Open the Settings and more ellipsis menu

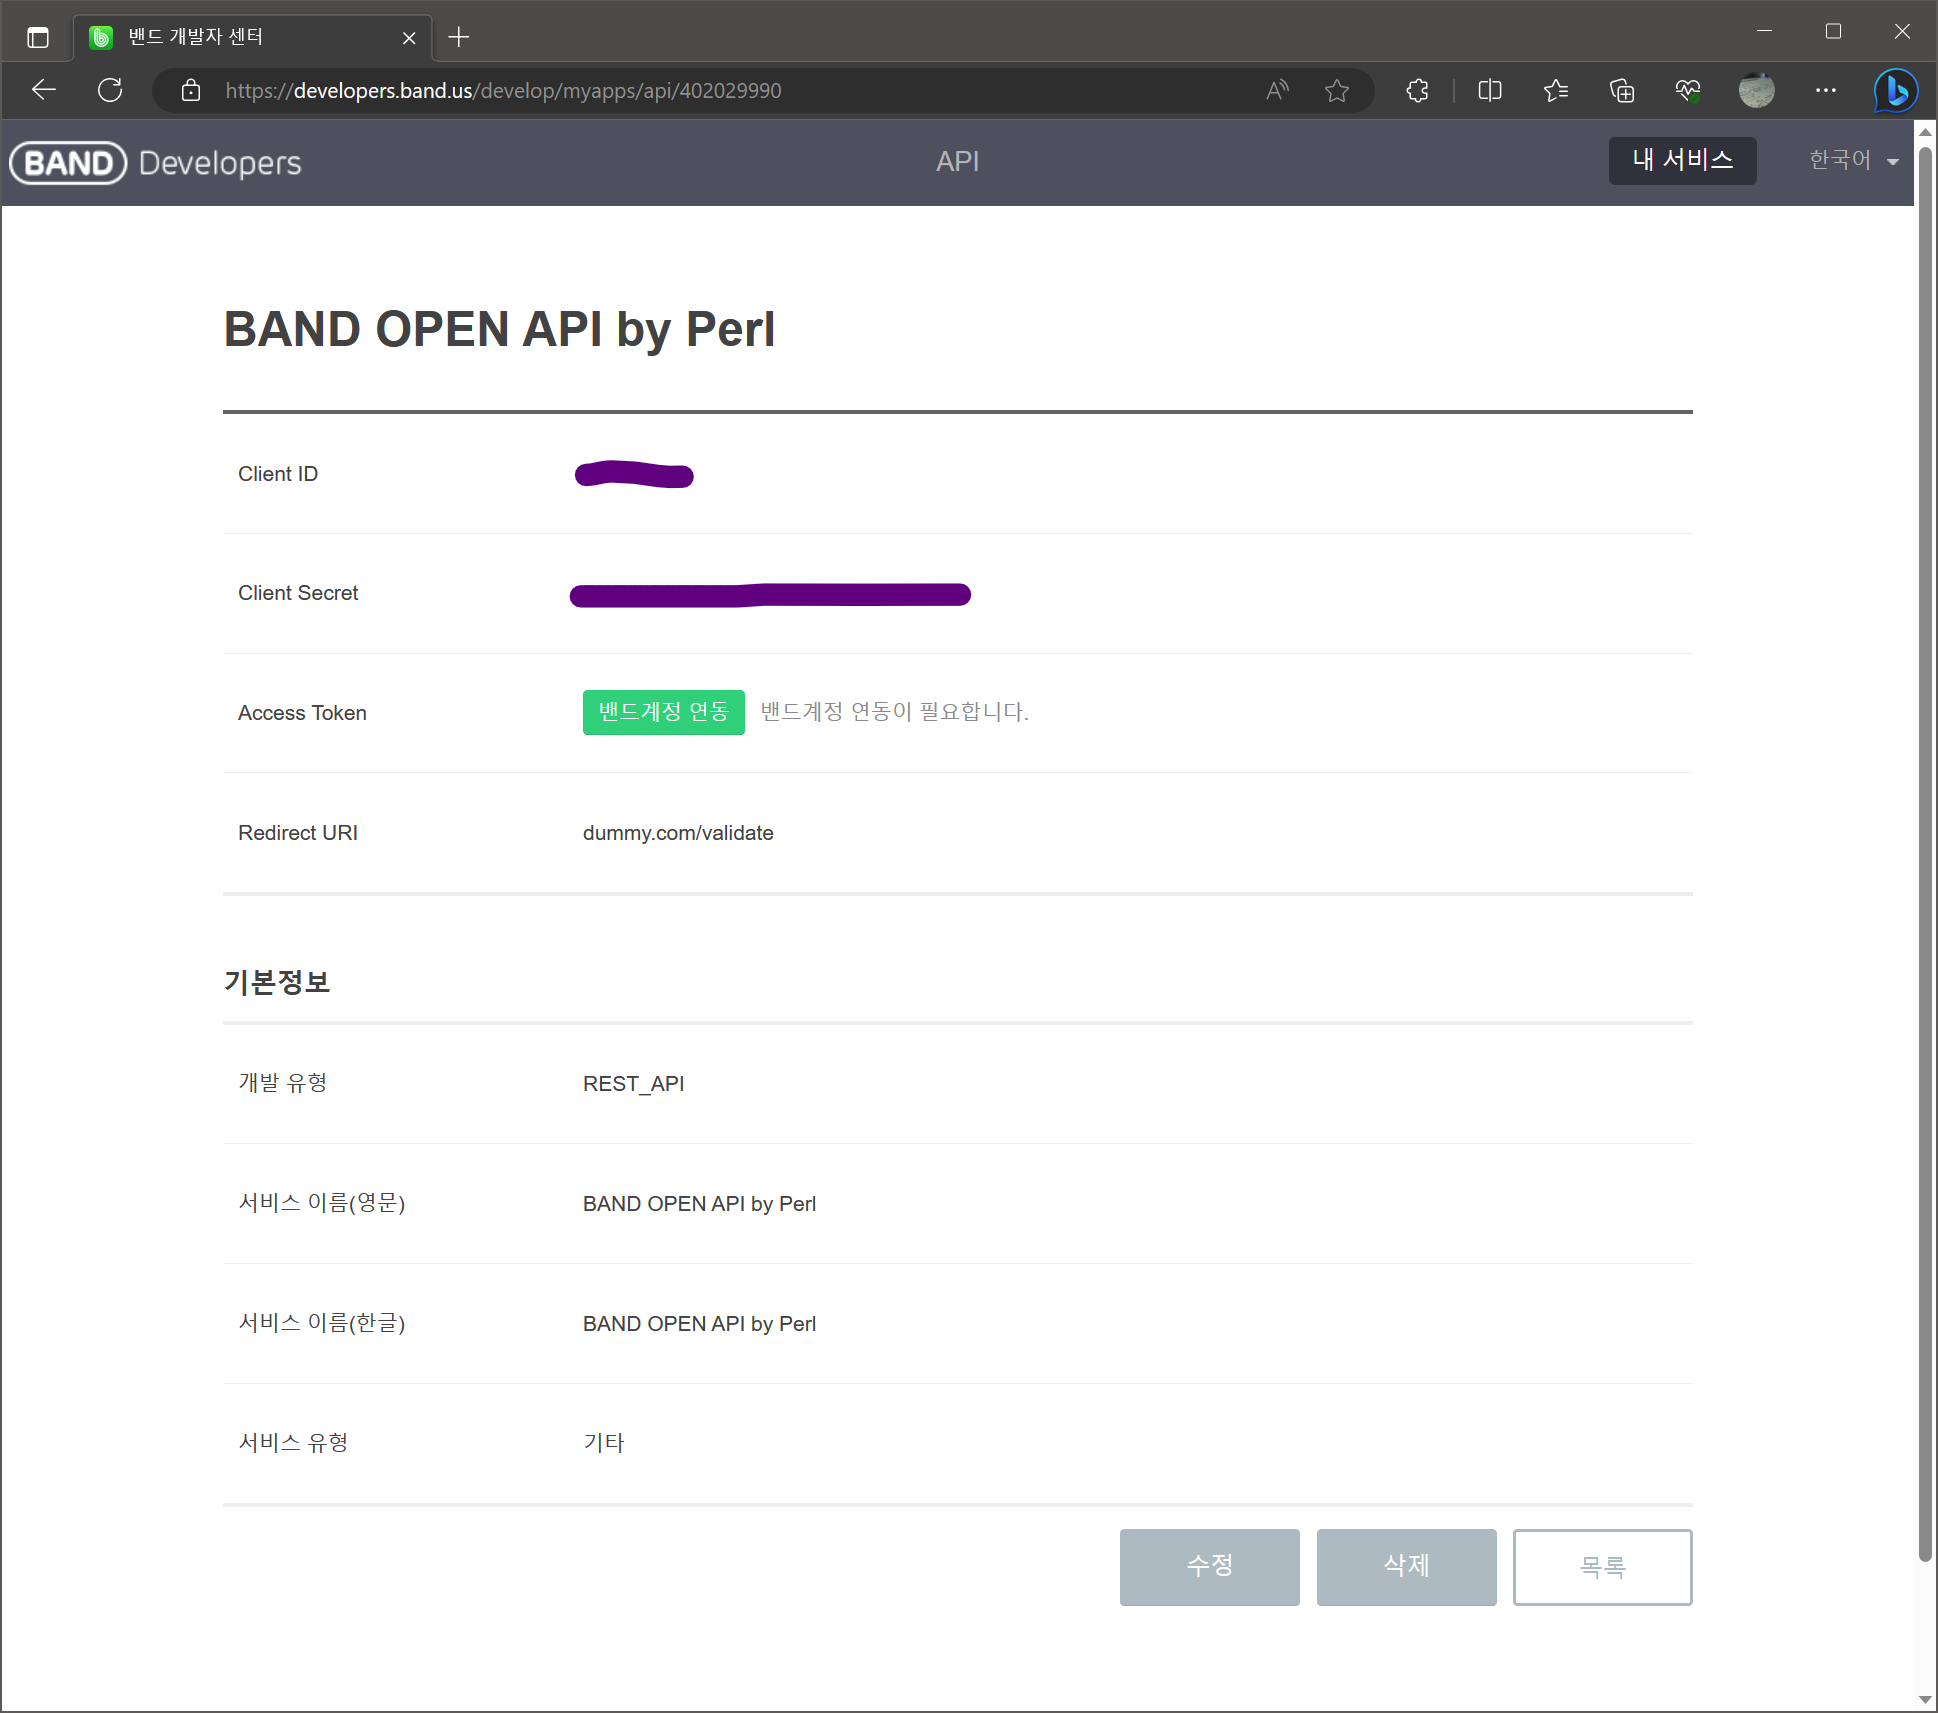tap(1826, 91)
